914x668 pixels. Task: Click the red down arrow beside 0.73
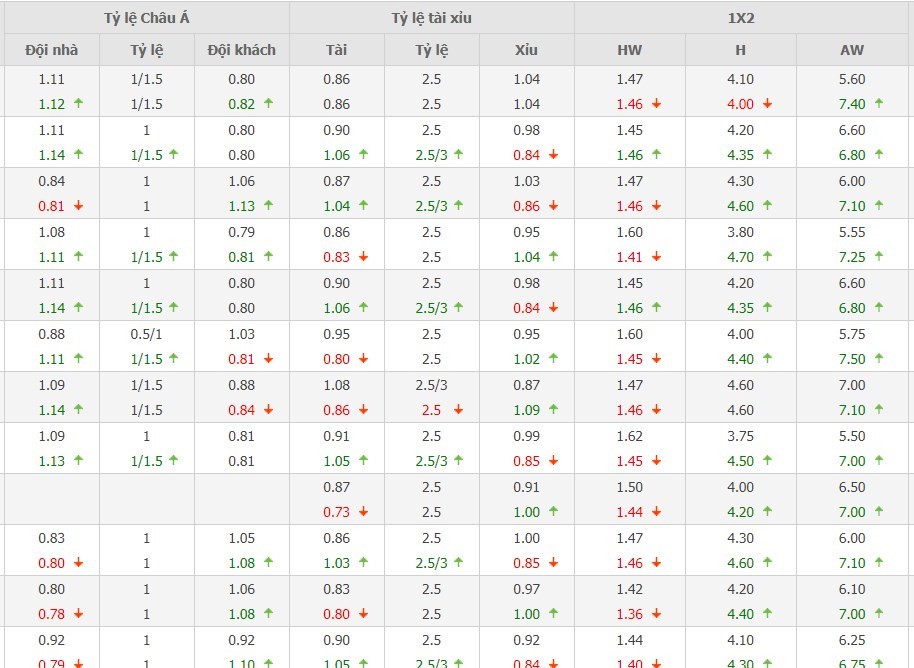coord(363,511)
